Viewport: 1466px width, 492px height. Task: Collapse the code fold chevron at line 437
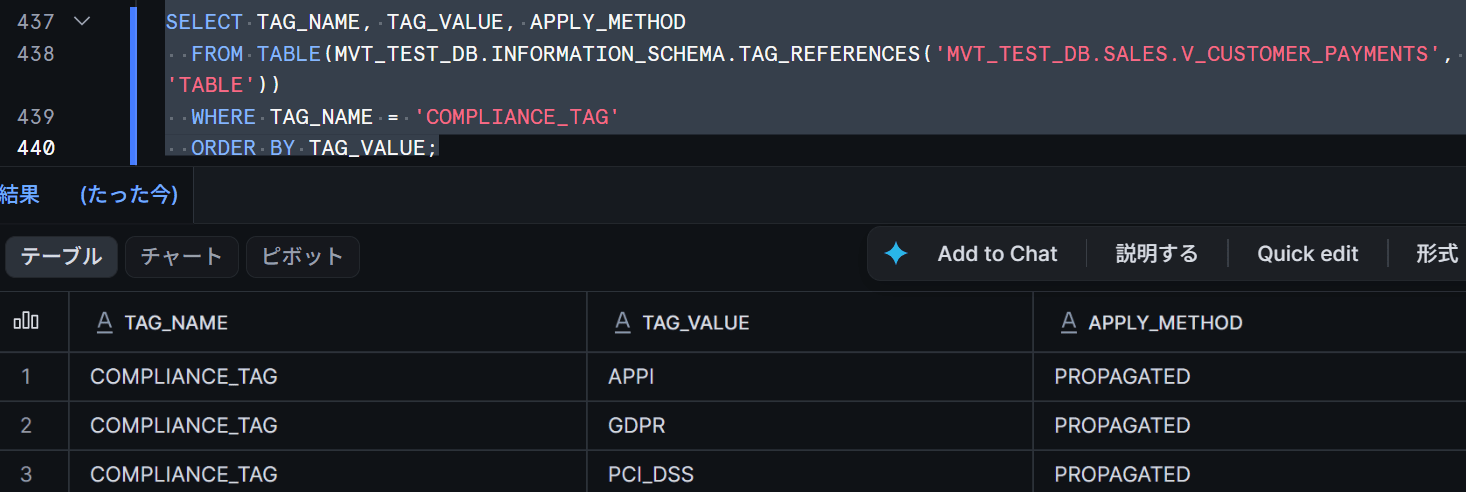(x=82, y=21)
